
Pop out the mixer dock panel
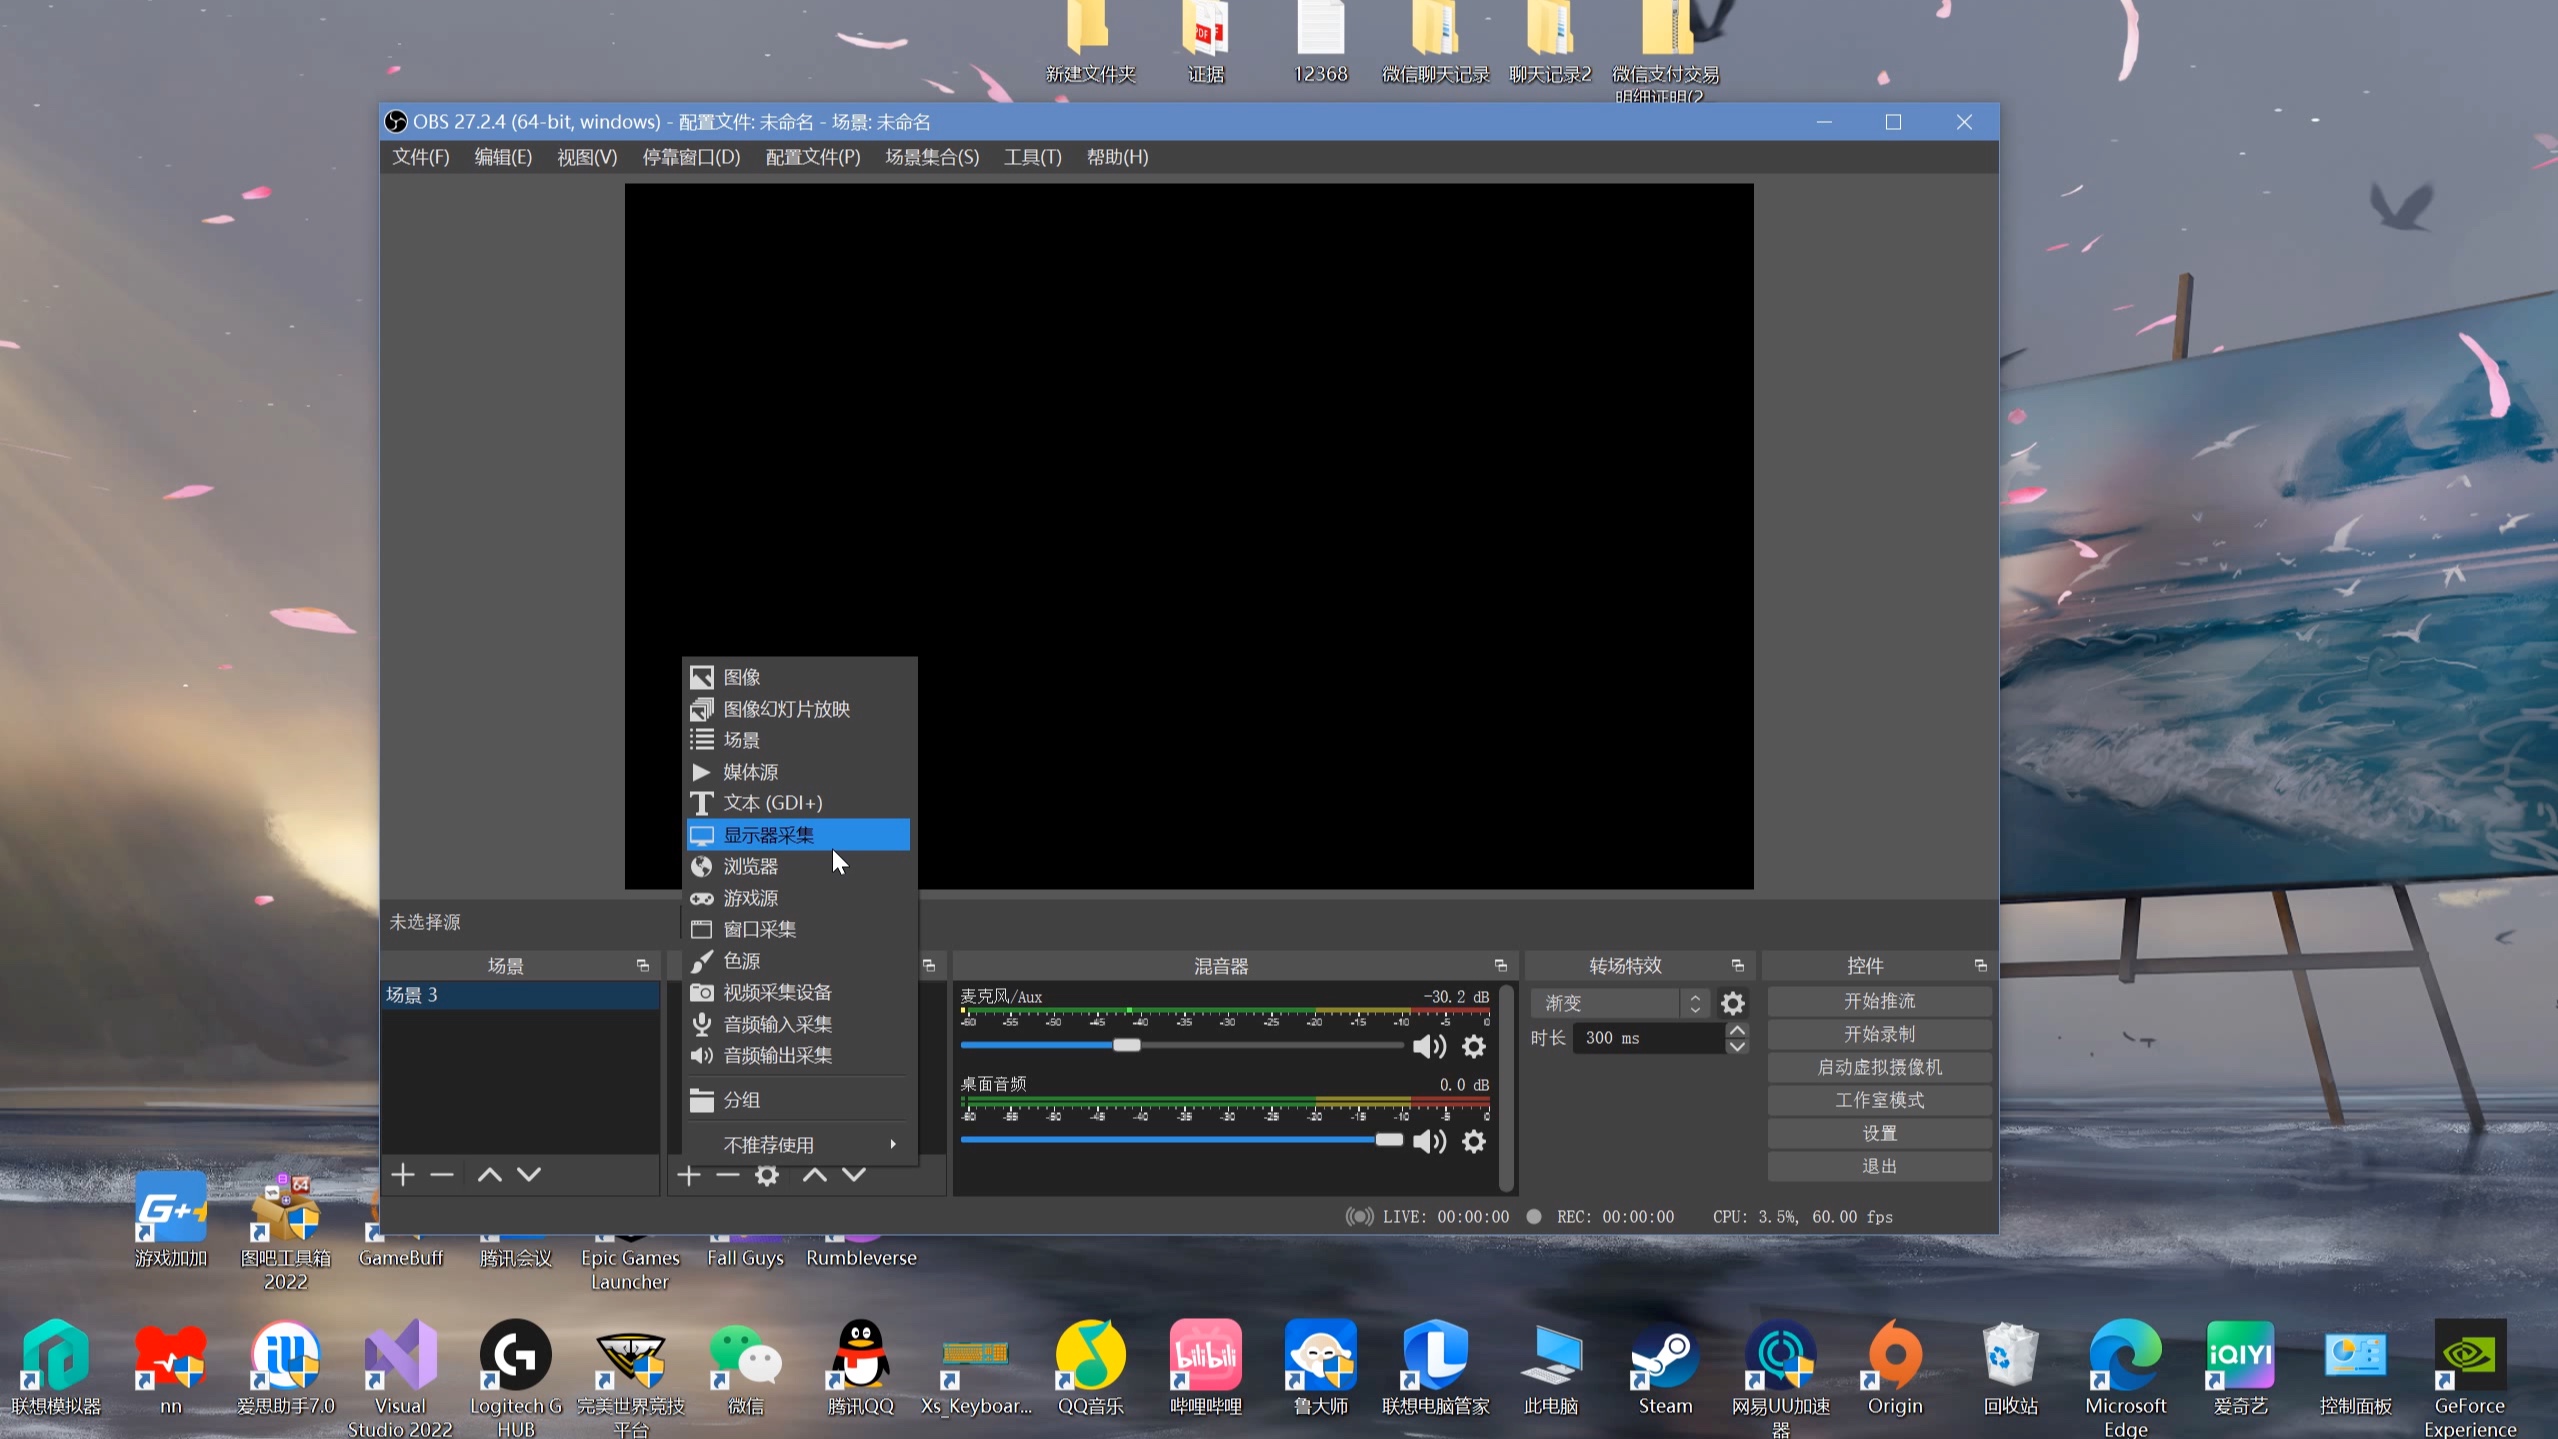click(x=1500, y=965)
